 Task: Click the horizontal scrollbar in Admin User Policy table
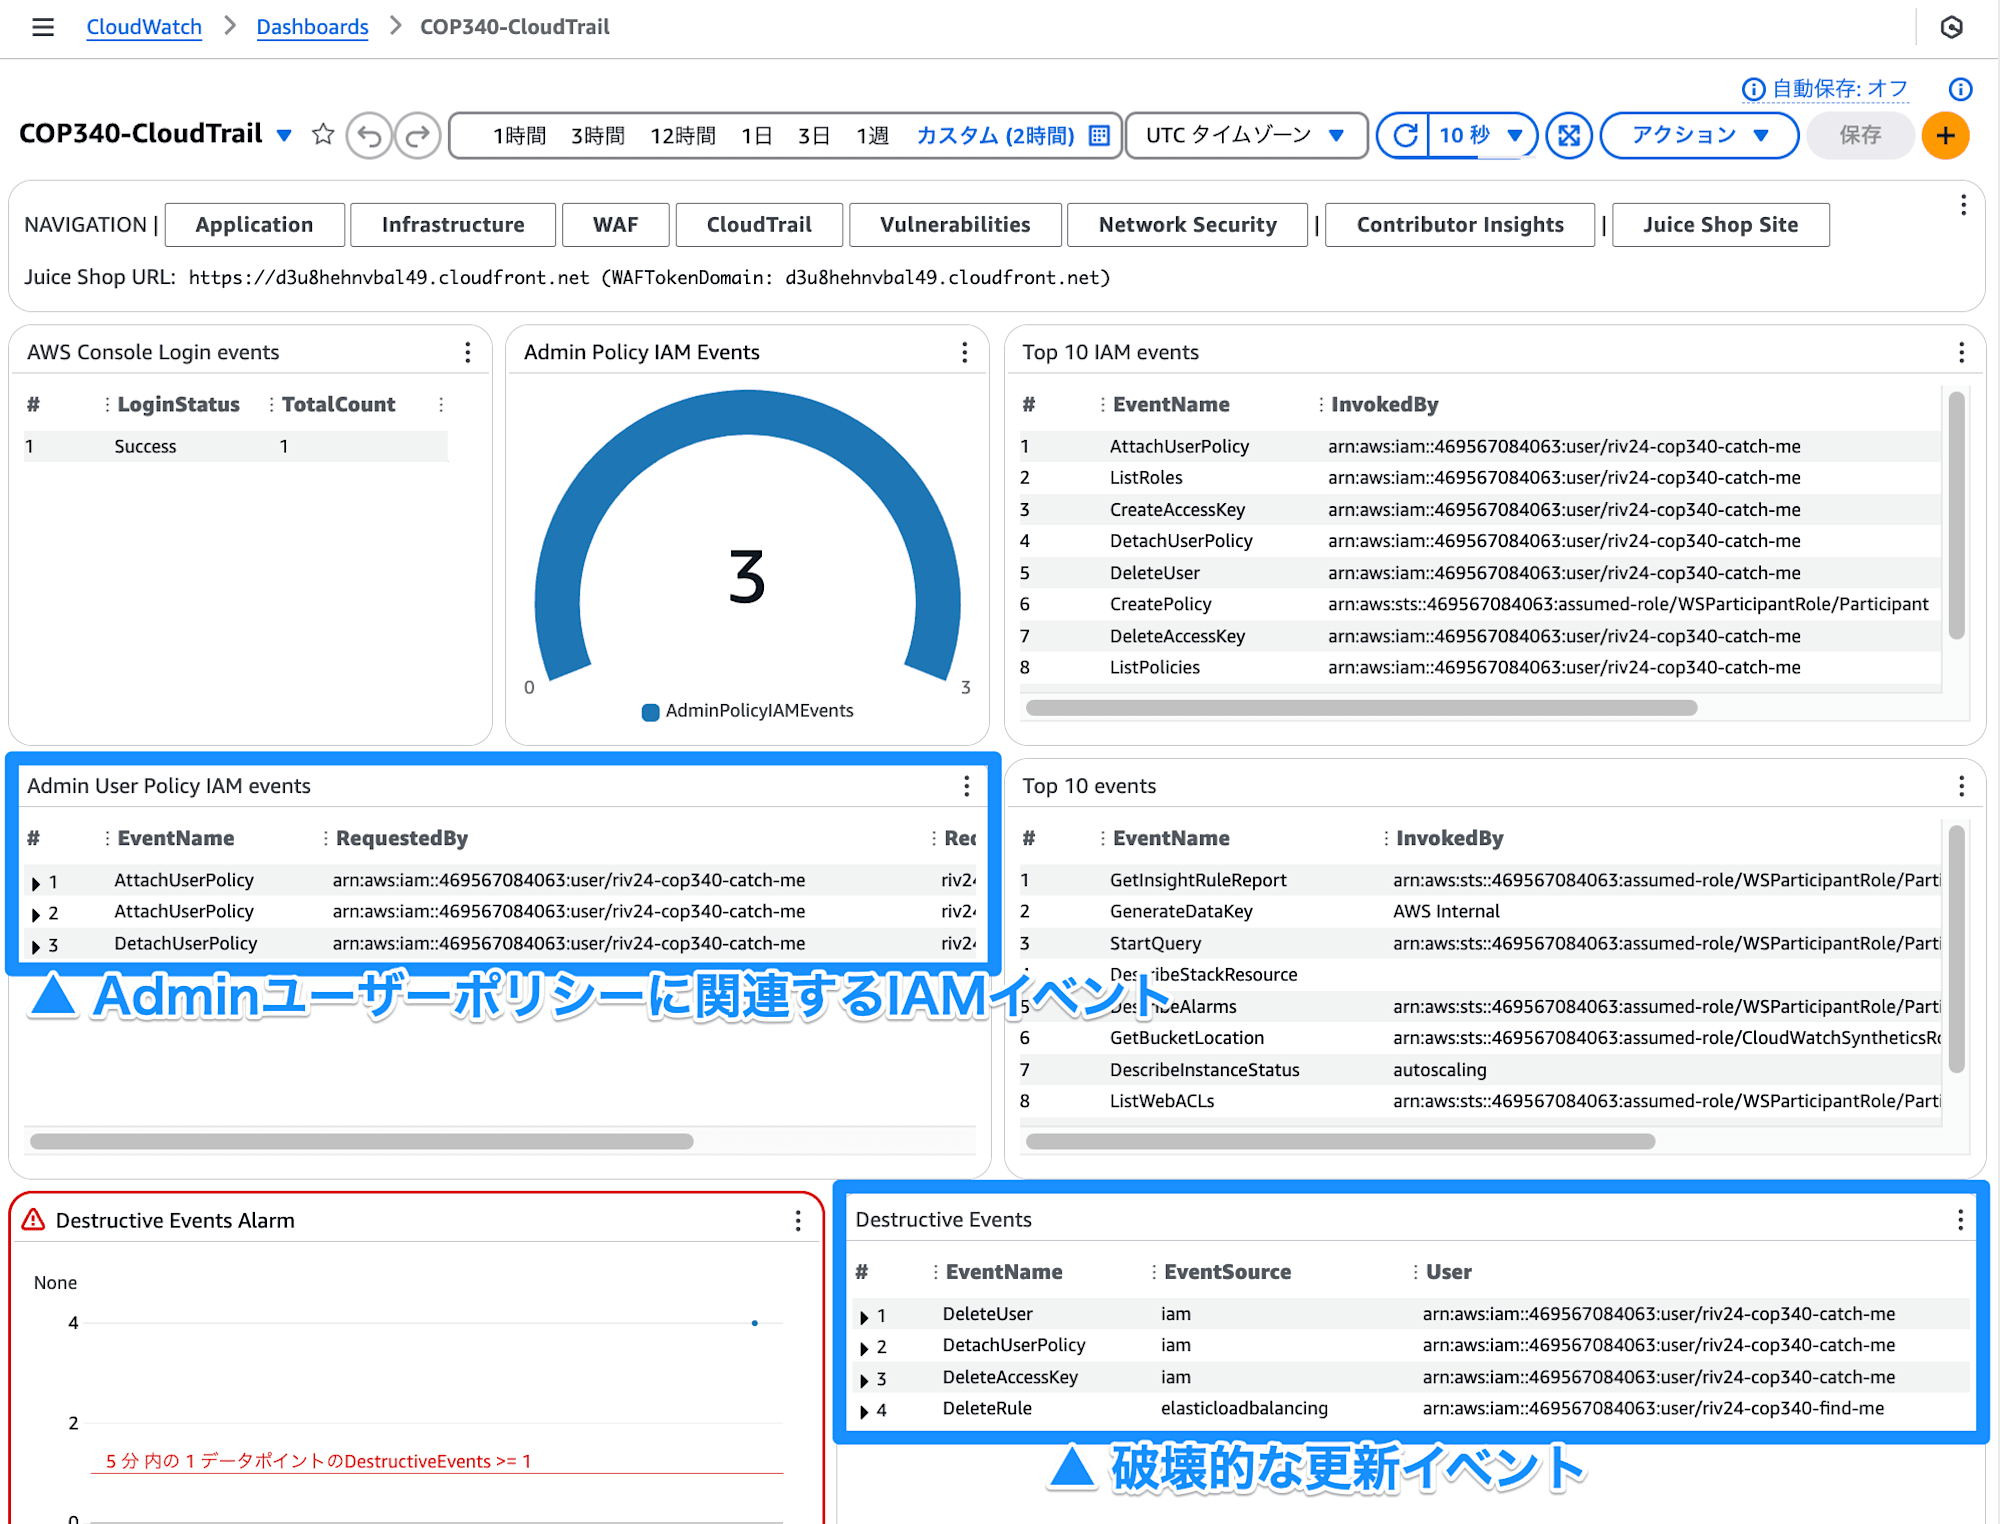click(x=361, y=1141)
